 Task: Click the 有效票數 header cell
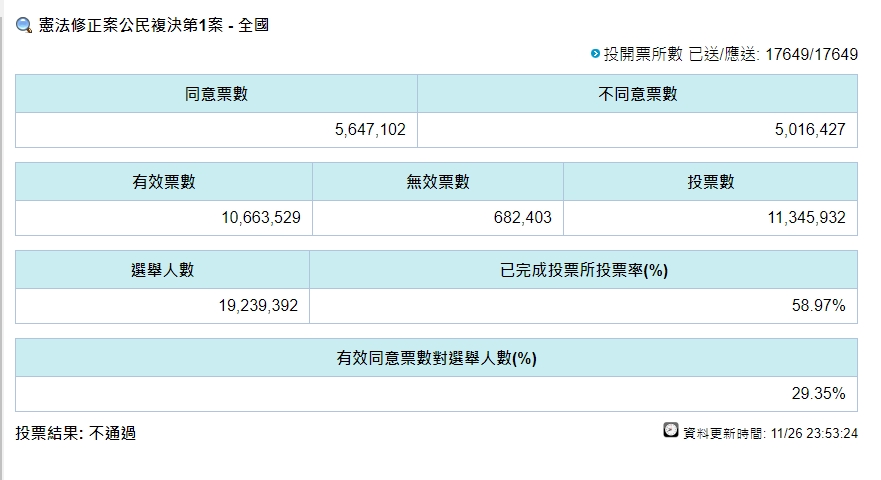(164, 182)
